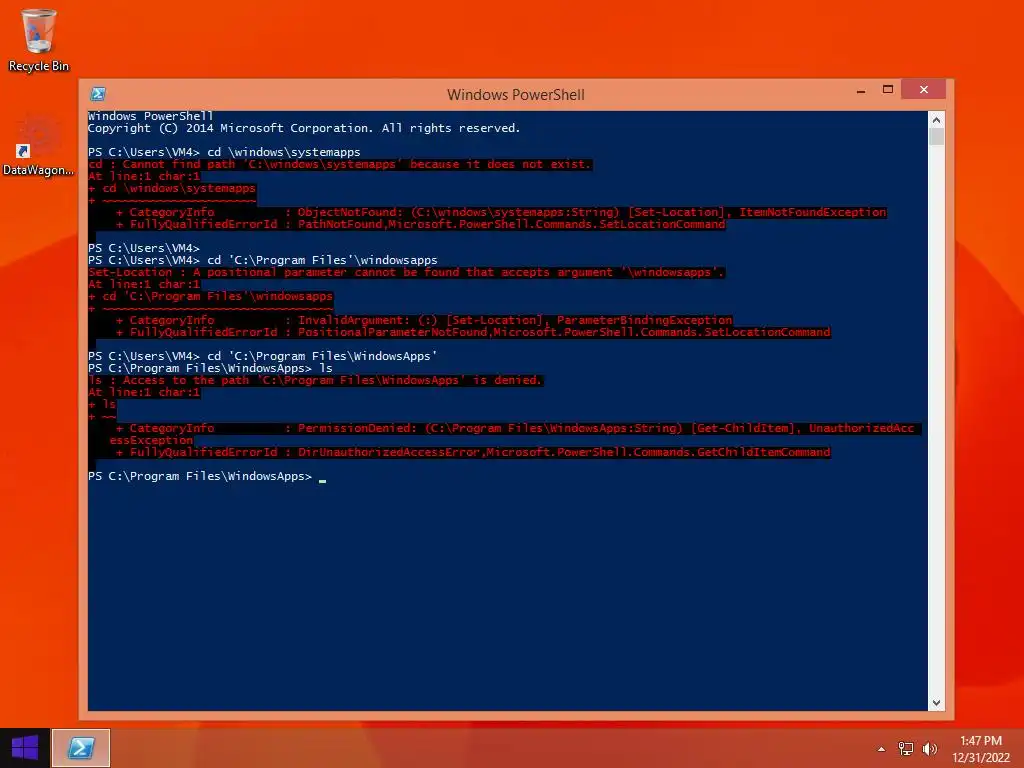
Task: Open the taskbar clock showing 1:47 PM
Action: pyautogui.click(x=981, y=741)
